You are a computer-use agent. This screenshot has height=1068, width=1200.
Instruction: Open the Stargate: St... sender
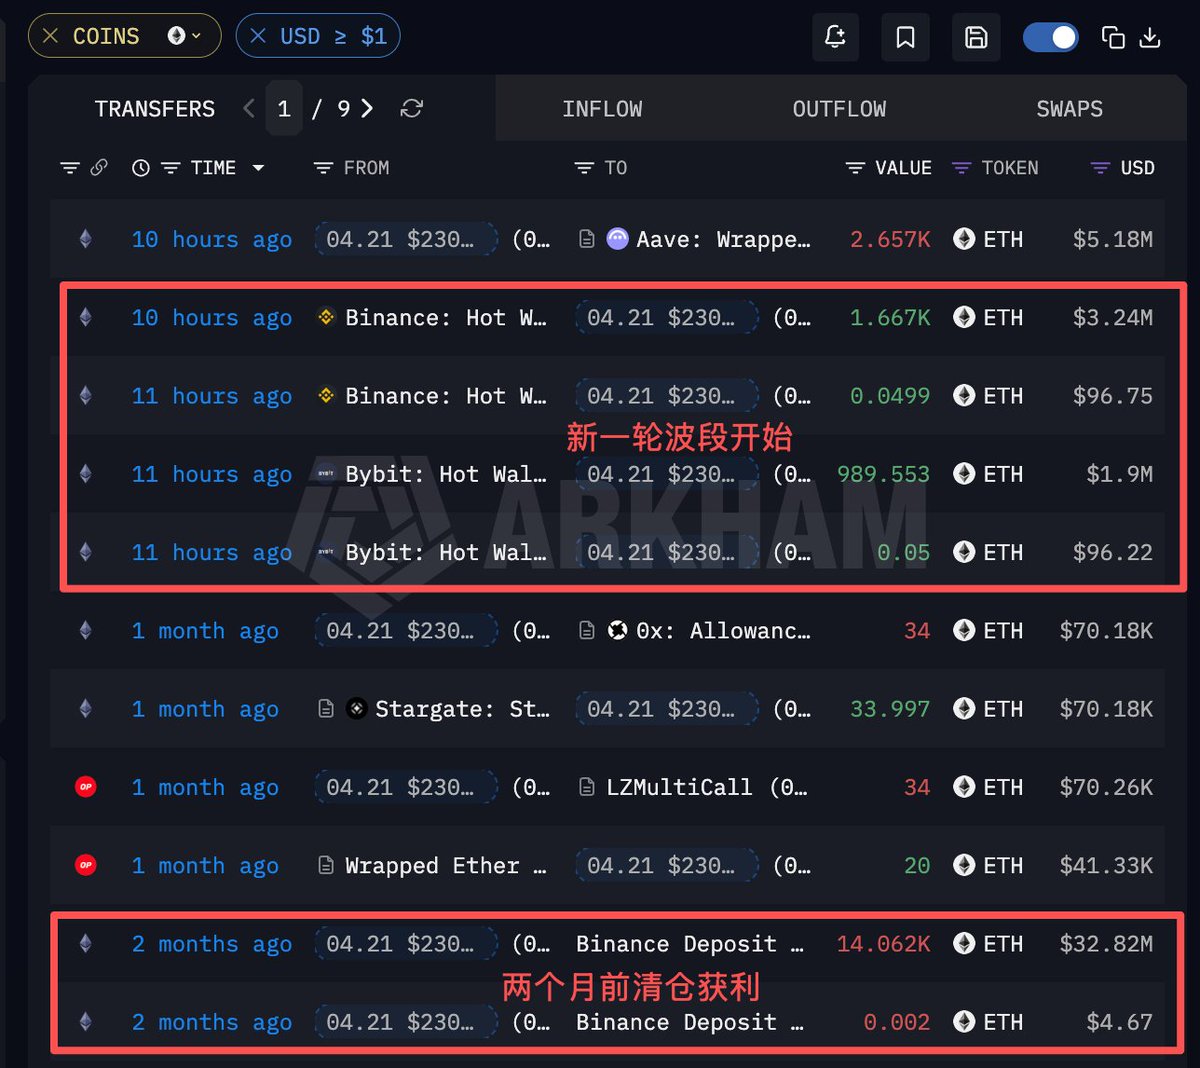coord(462,709)
